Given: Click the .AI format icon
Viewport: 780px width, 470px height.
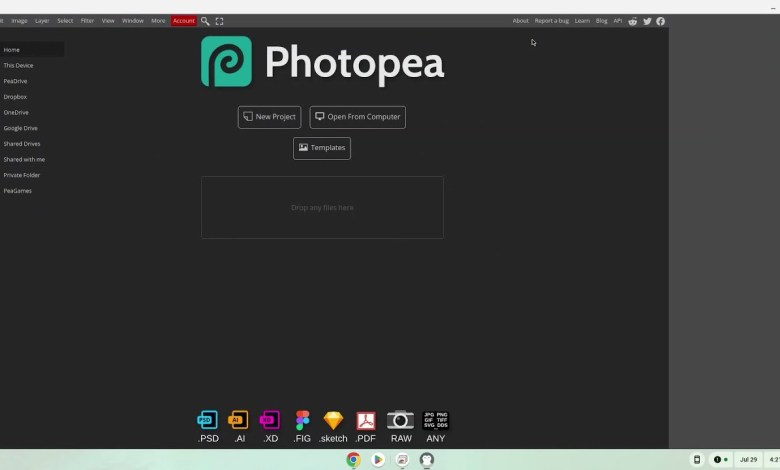Looking at the screenshot, I should (x=238, y=421).
